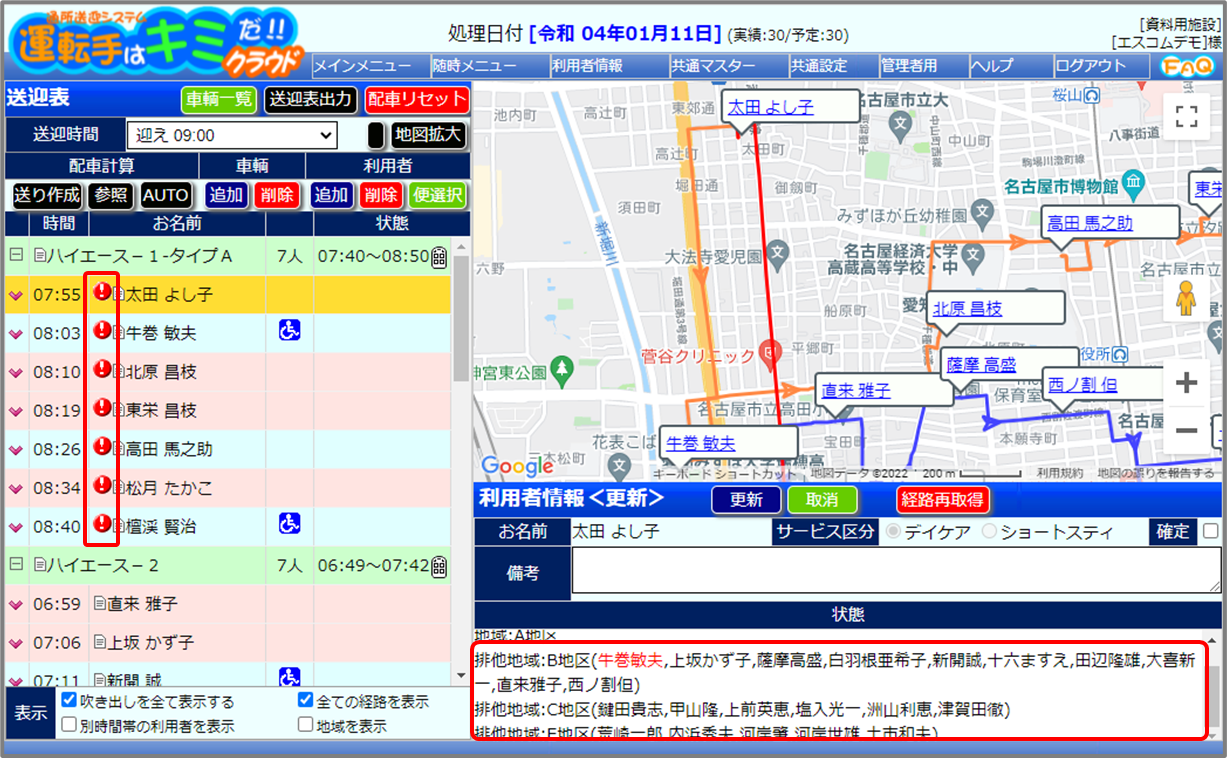Open the FAQ icon in the header

point(1188,66)
